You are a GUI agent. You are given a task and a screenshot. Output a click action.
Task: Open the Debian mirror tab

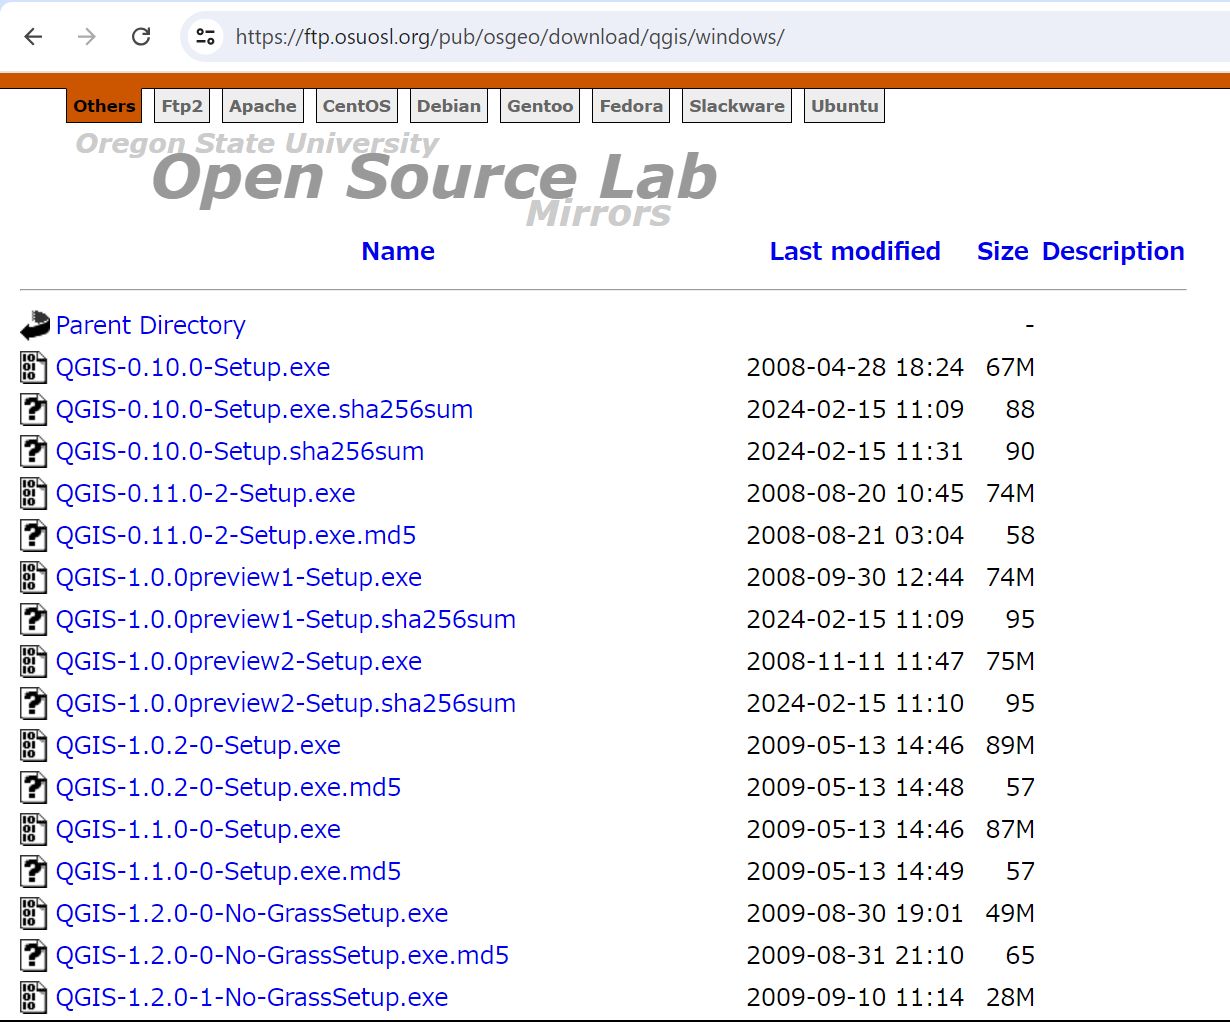448,106
